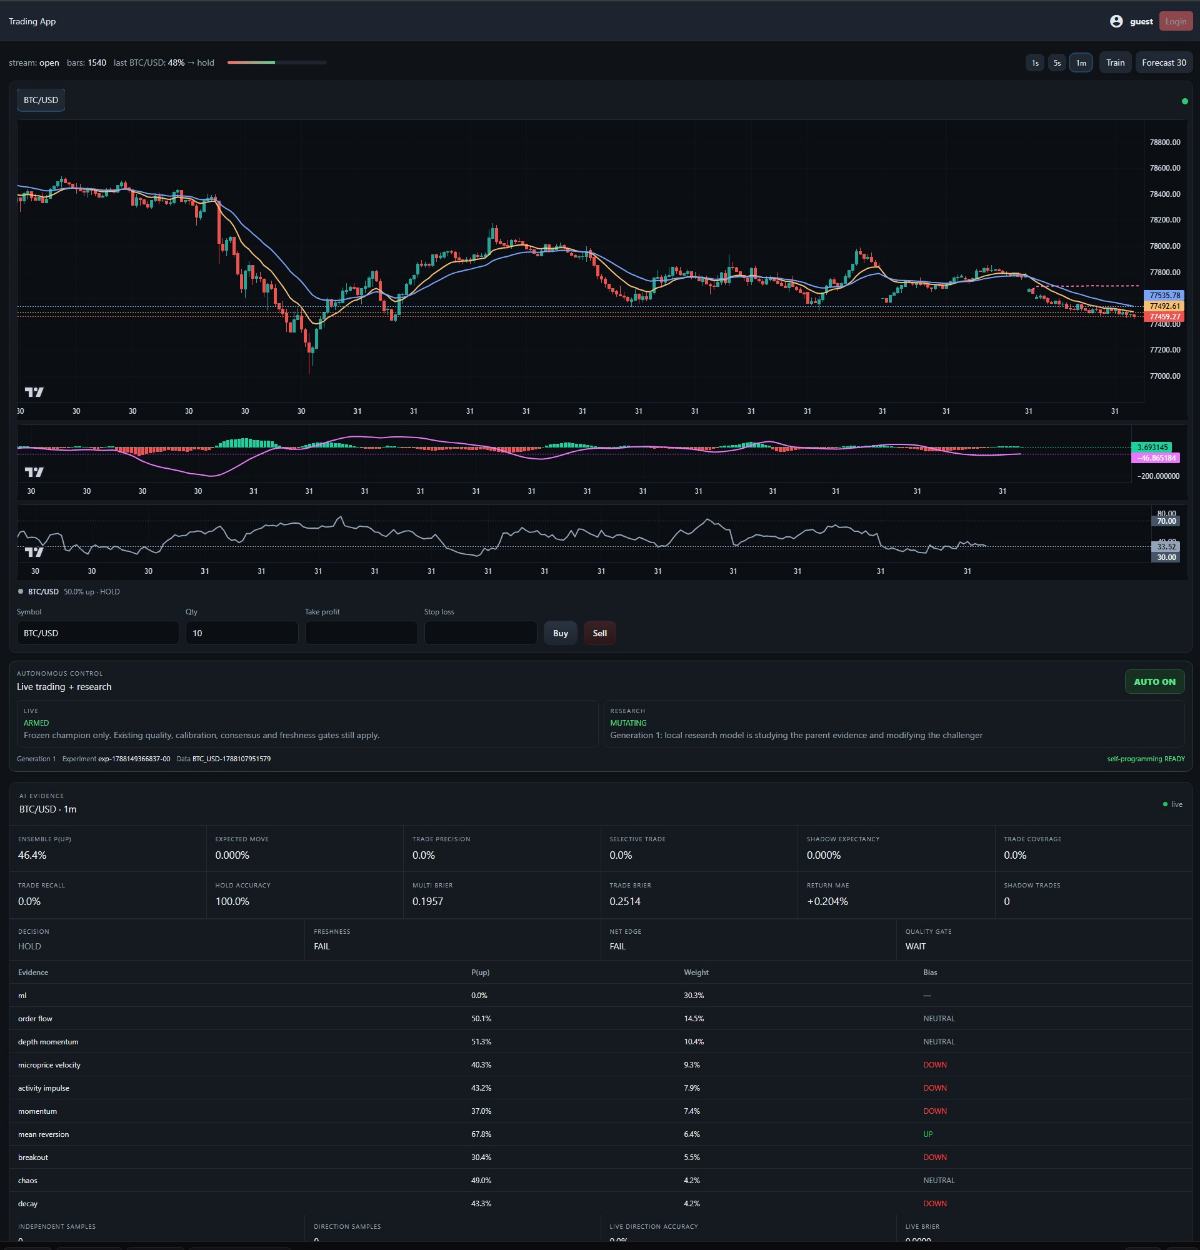Screen dimensions: 1200x1250
Task: Click the "+0.204%" Return MAE value
Action: pos(827,901)
